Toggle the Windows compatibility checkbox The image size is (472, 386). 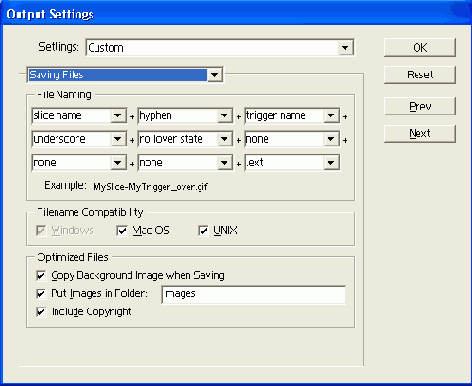pyautogui.click(x=41, y=230)
